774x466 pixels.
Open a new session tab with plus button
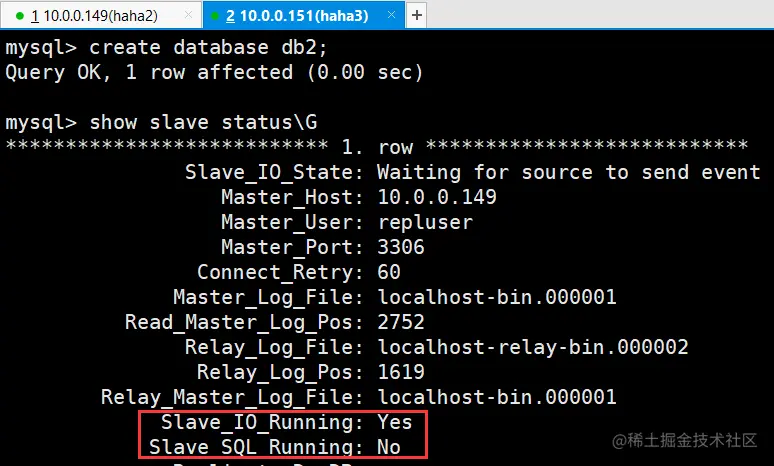pyautogui.click(x=417, y=15)
